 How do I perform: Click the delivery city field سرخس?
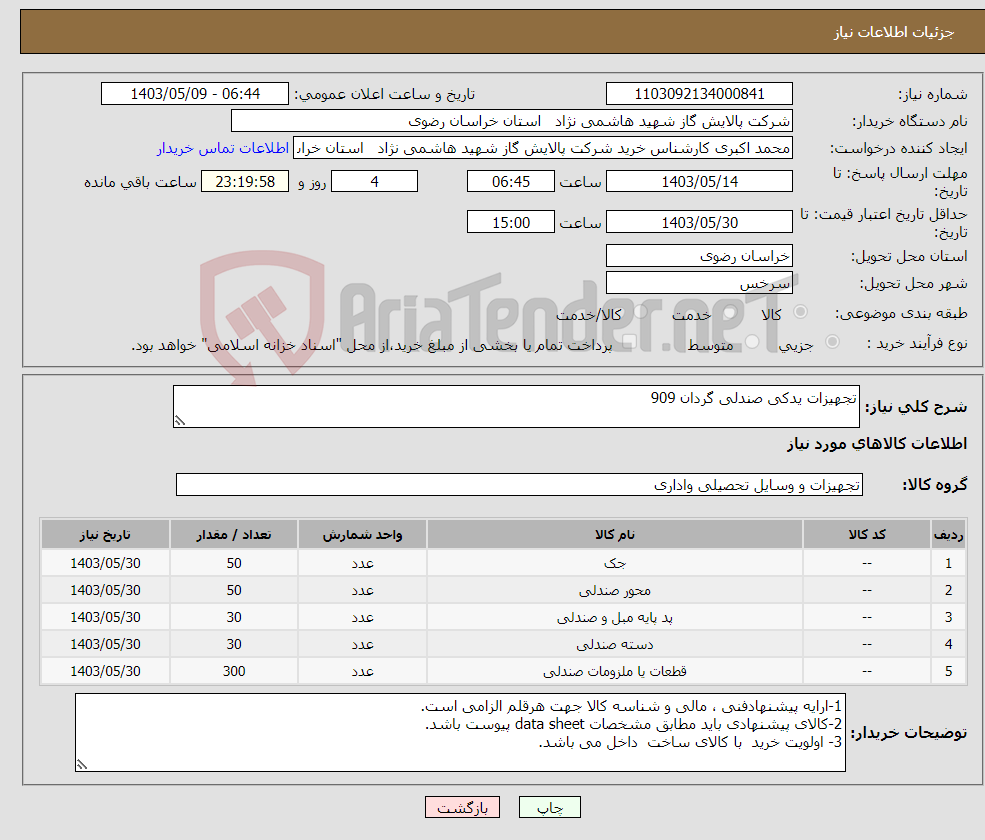pos(699,283)
